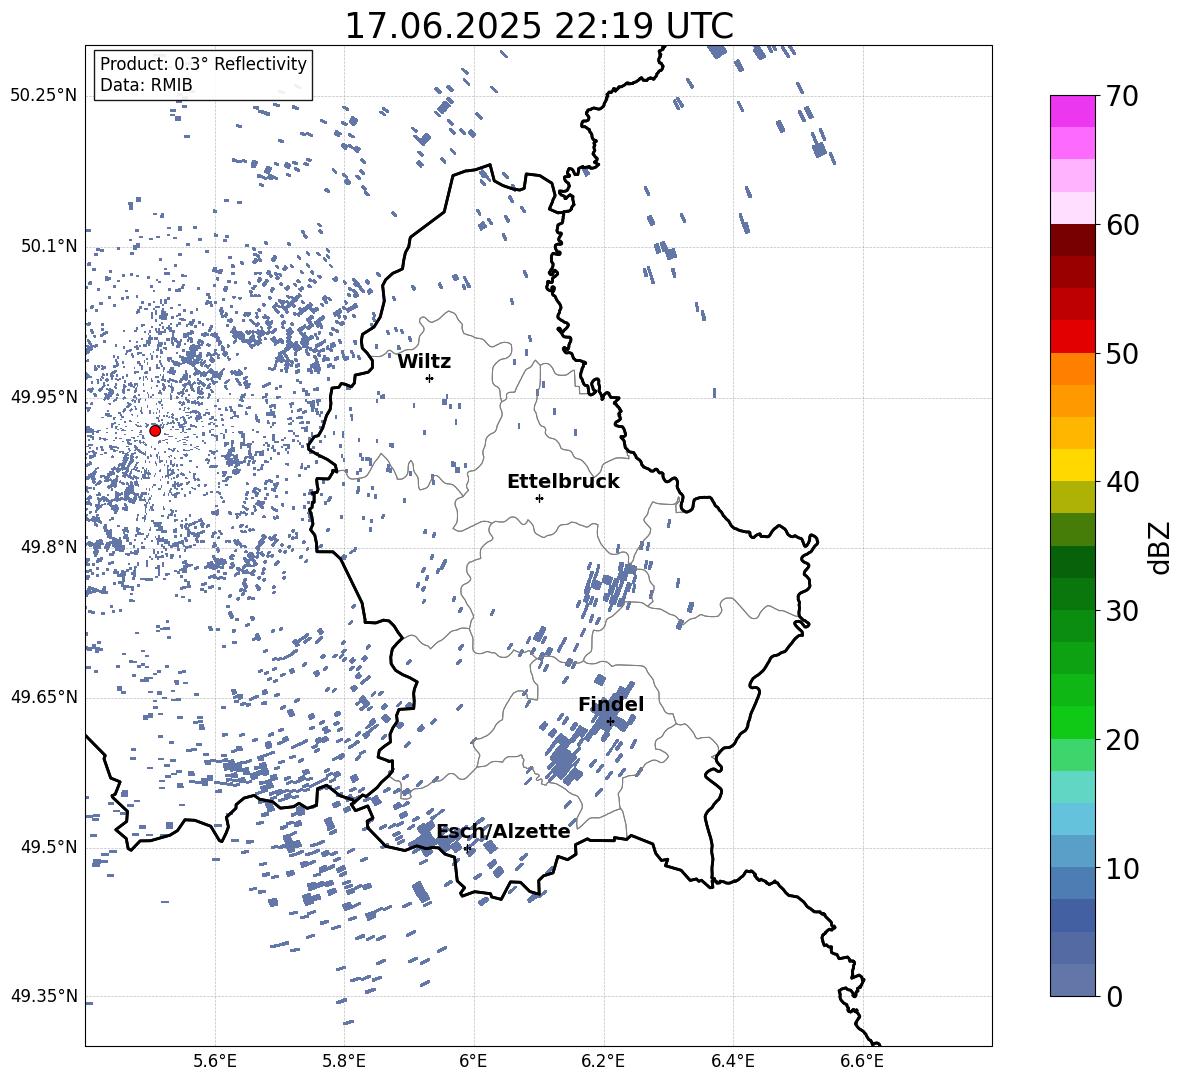Click the 50.25°N latitude label

[44, 96]
